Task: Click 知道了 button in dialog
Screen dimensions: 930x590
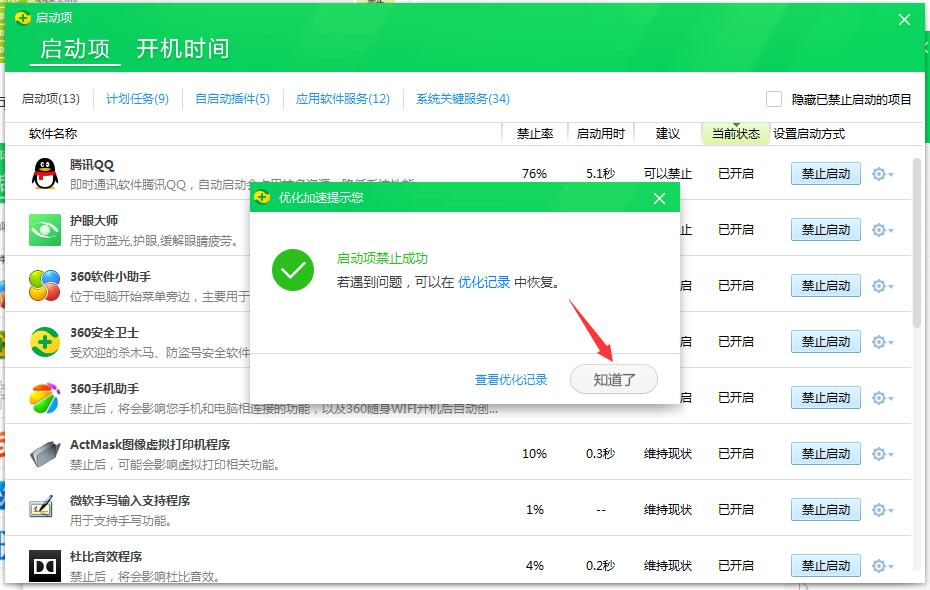Action: 614,379
